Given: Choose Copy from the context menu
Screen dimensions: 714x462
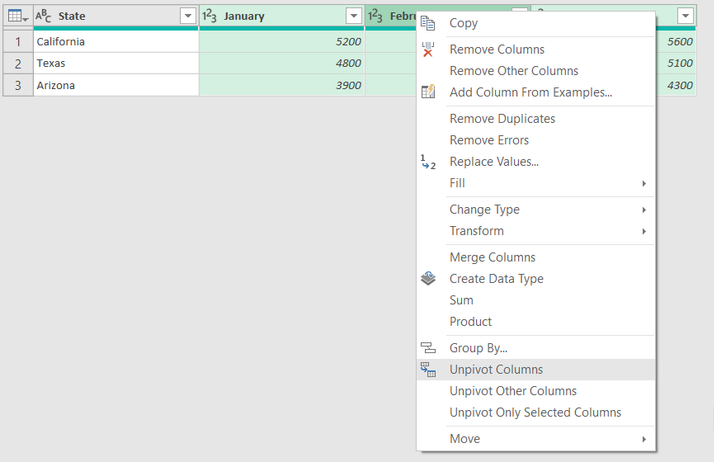Looking at the screenshot, I should point(536,23).
